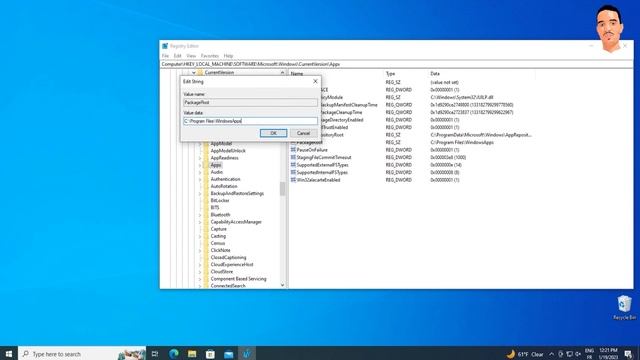Click the tree pane scrollbar thumb
The image size is (640, 360).
pyautogui.click(x=282, y=189)
